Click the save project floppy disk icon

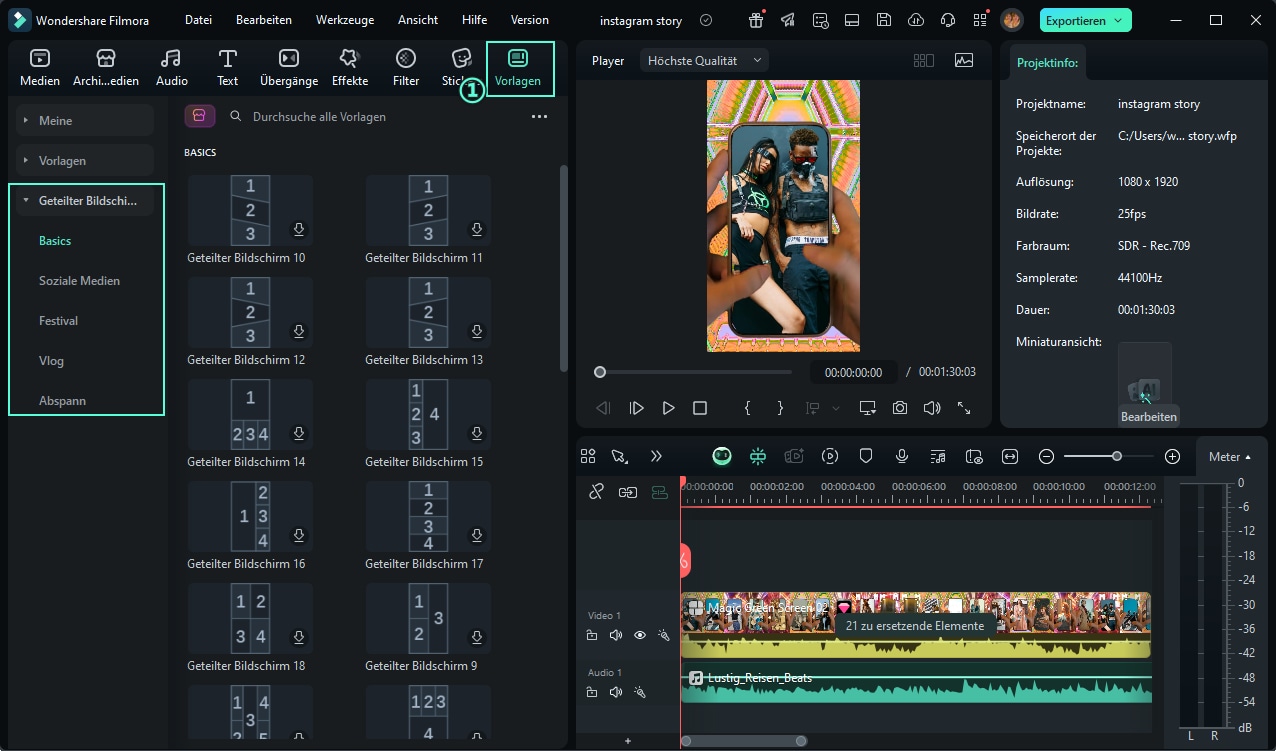pos(884,20)
